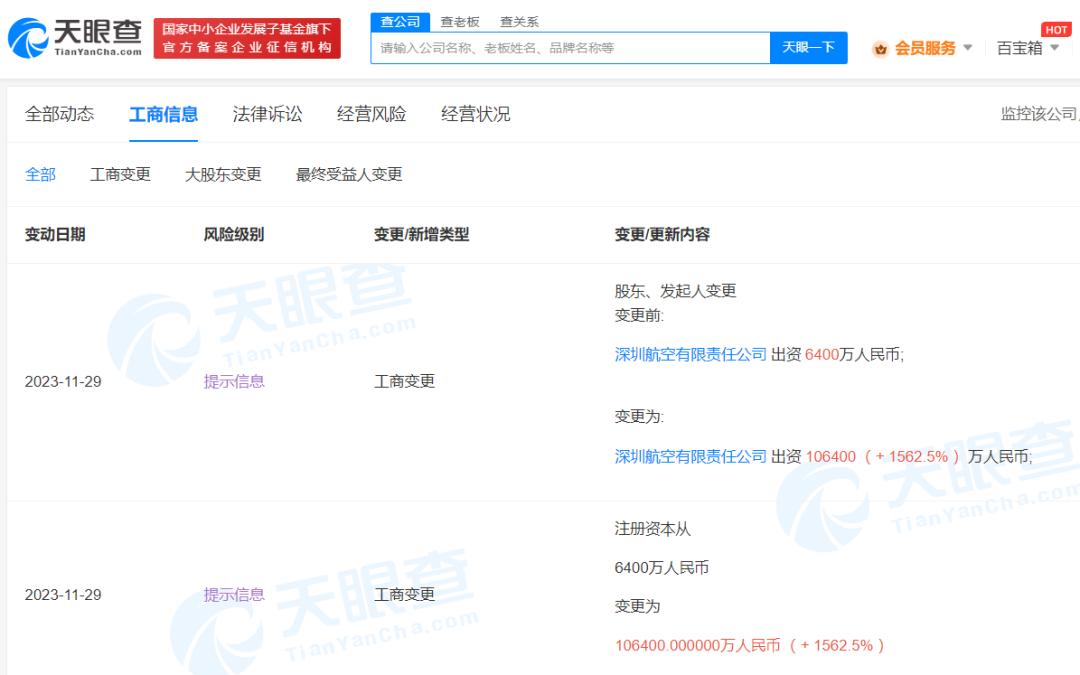Switch to the 法律诉讼 tab
1080x675 pixels.
[267, 114]
